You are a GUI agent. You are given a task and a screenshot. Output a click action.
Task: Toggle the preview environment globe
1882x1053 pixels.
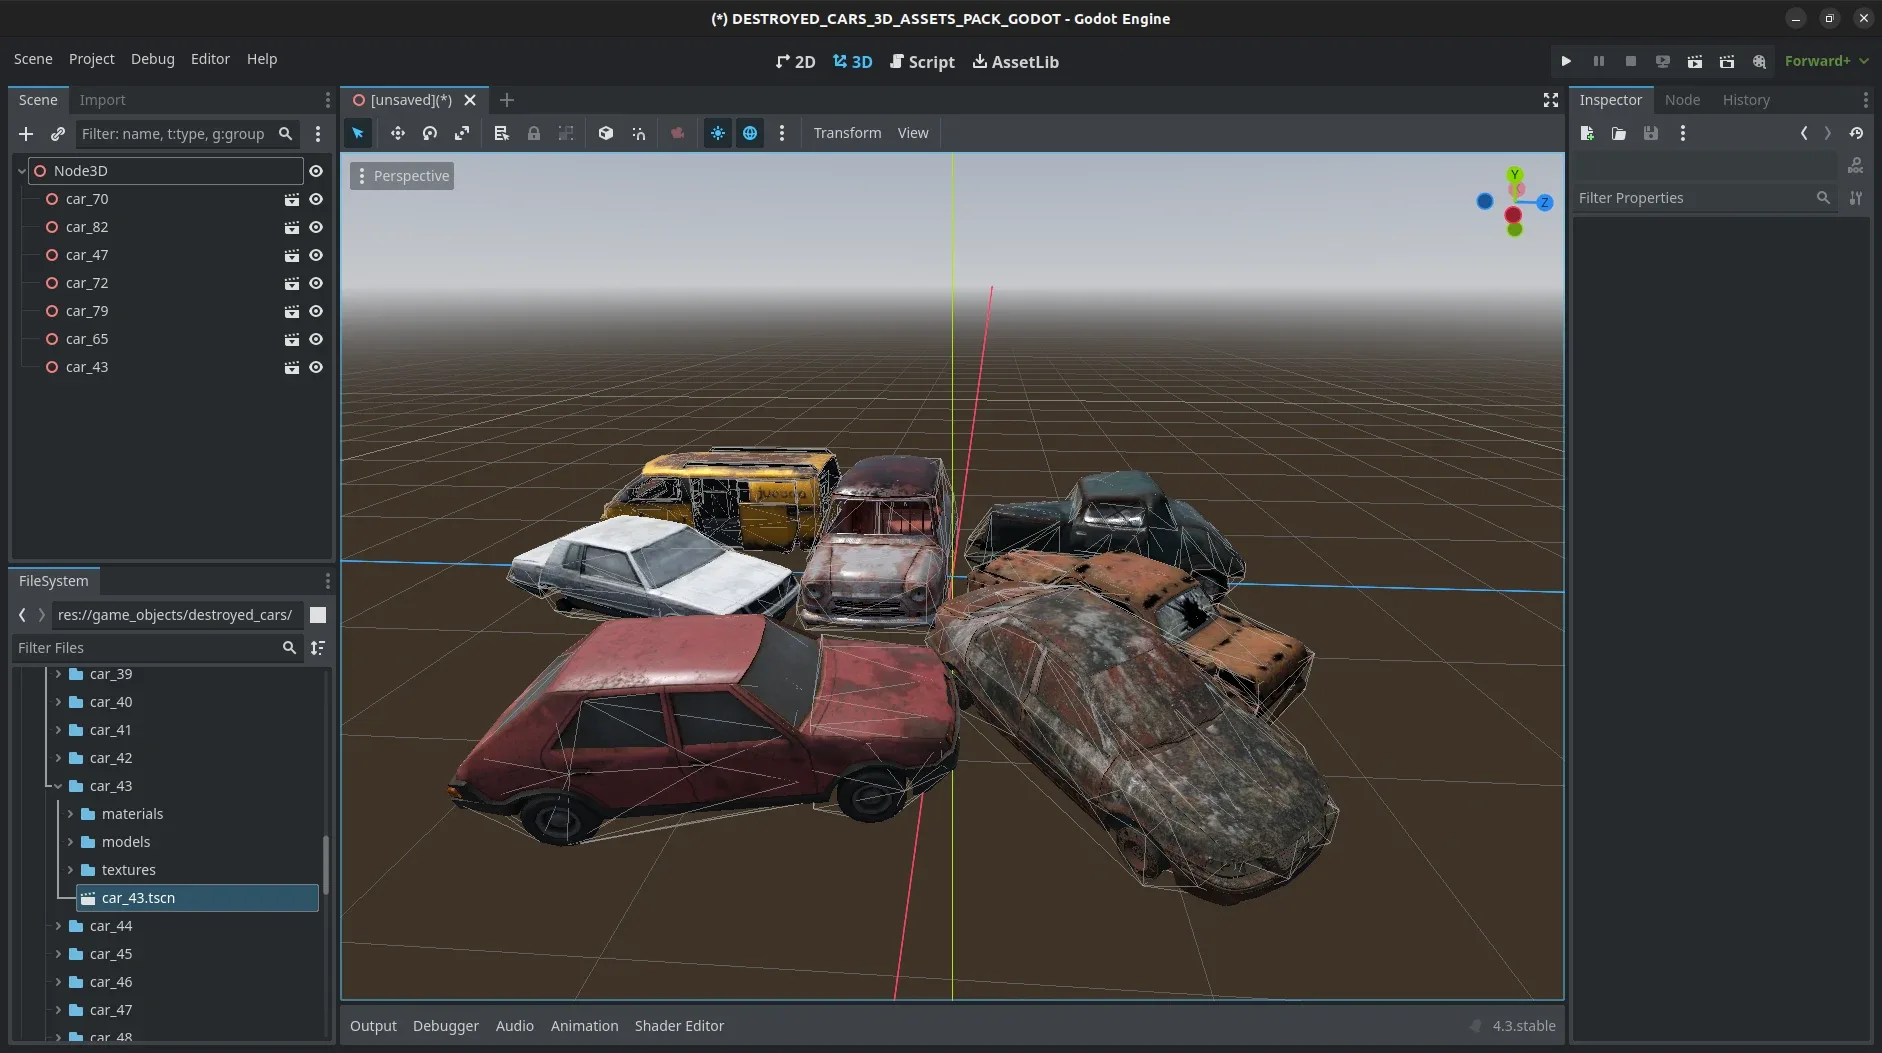pyautogui.click(x=750, y=133)
